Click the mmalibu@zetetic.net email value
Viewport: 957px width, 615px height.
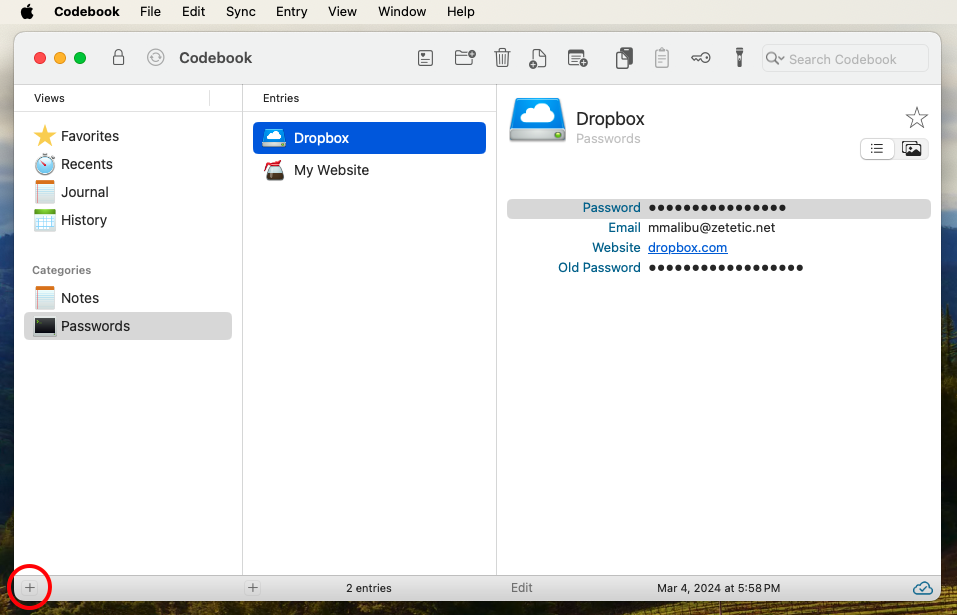(x=712, y=228)
